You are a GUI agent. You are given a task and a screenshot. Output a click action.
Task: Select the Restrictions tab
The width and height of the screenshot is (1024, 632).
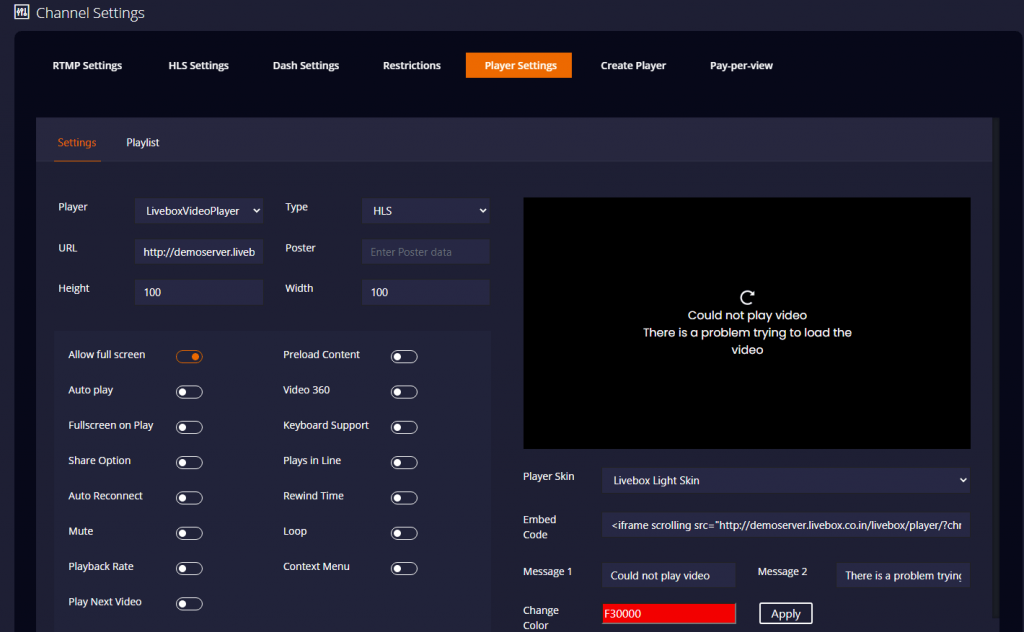click(x=411, y=65)
